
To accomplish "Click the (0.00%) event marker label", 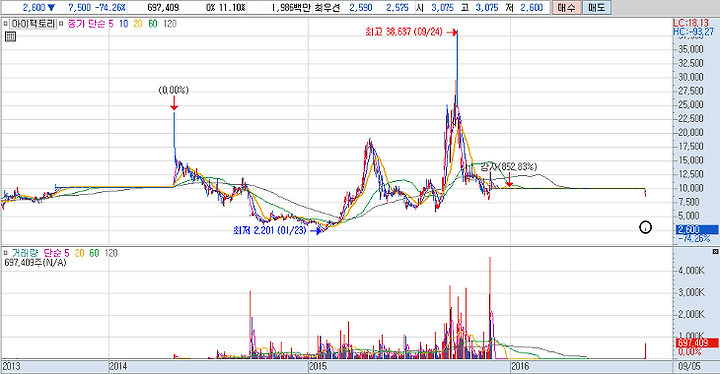I will [174, 90].
